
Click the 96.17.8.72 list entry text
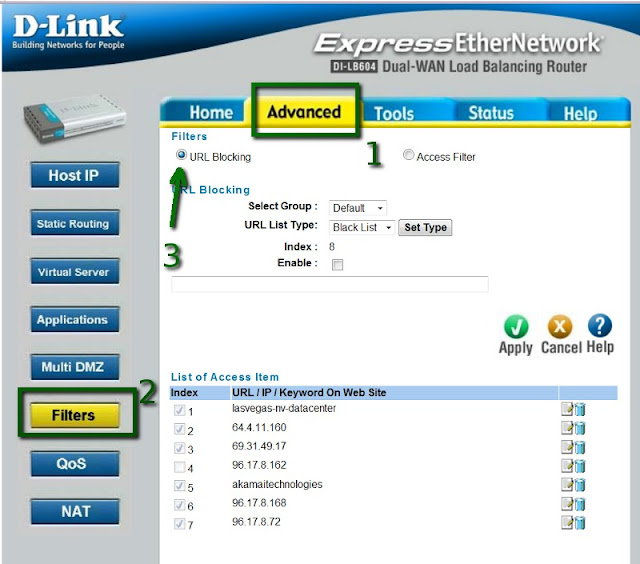coord(256,522)
